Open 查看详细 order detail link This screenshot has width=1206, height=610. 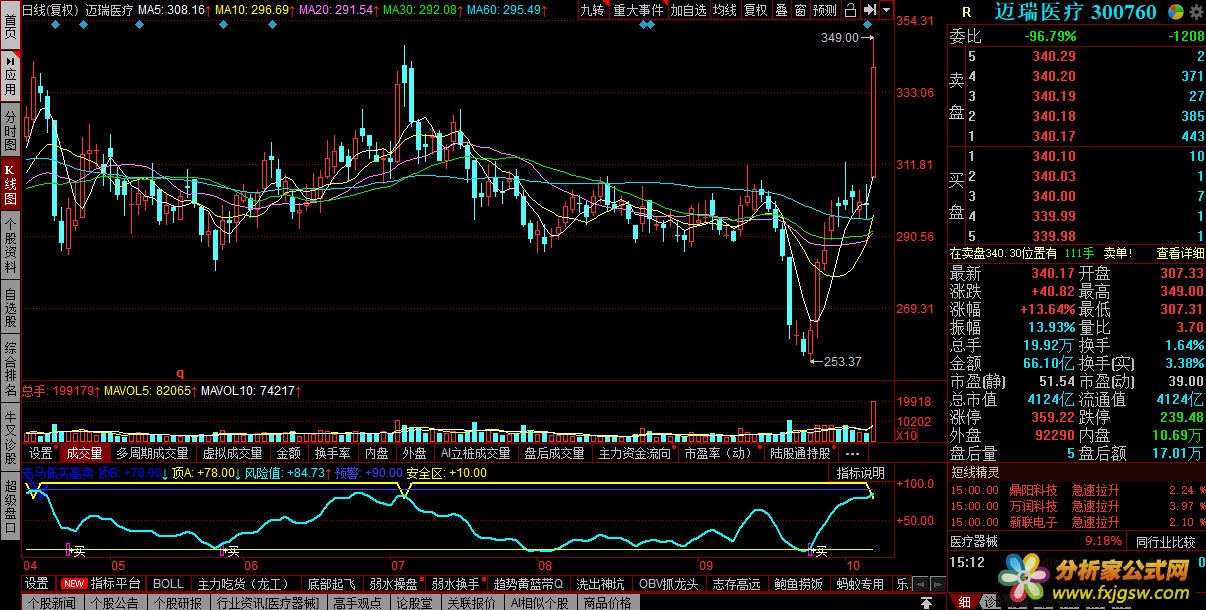pos(1180,253)
